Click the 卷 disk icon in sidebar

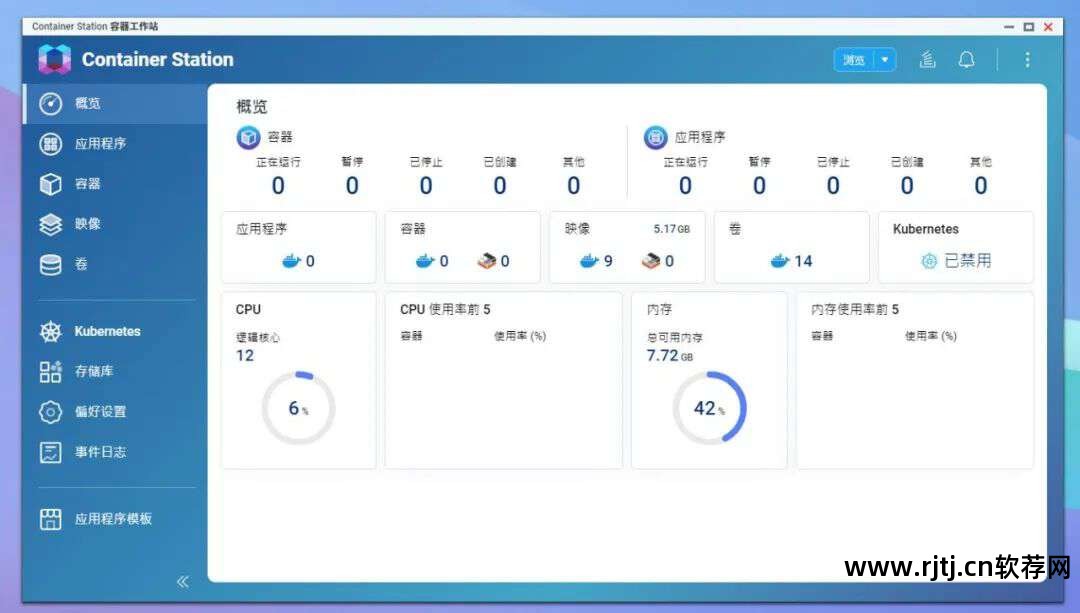pyautogui.click(x=50, y=265)
